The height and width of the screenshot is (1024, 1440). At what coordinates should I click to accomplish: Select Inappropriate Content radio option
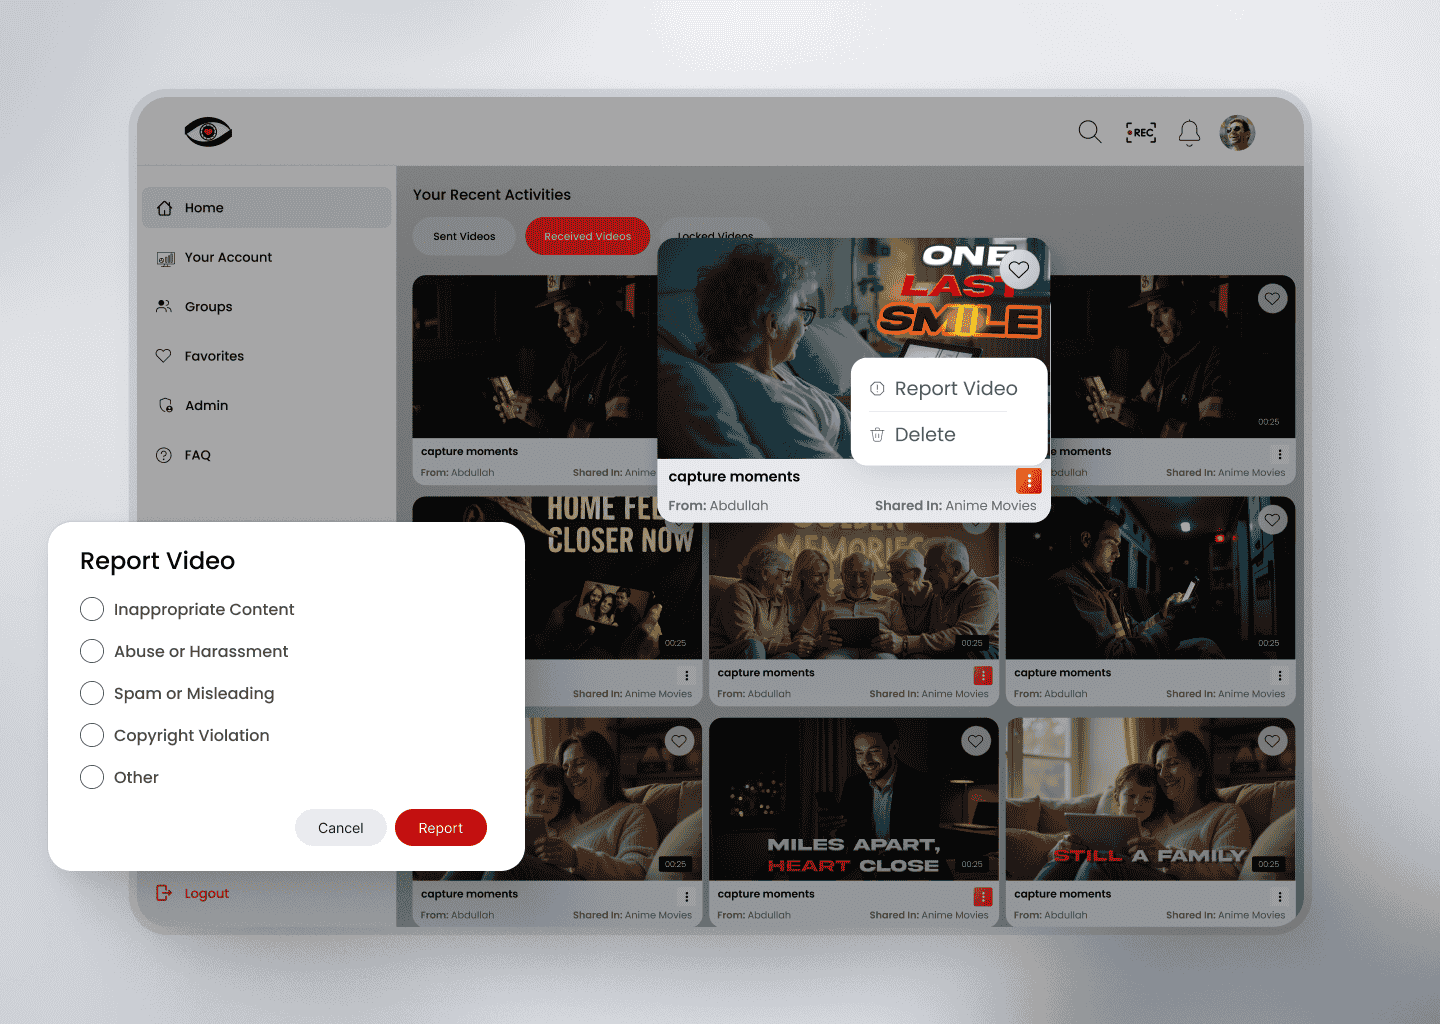click(92, 609)
